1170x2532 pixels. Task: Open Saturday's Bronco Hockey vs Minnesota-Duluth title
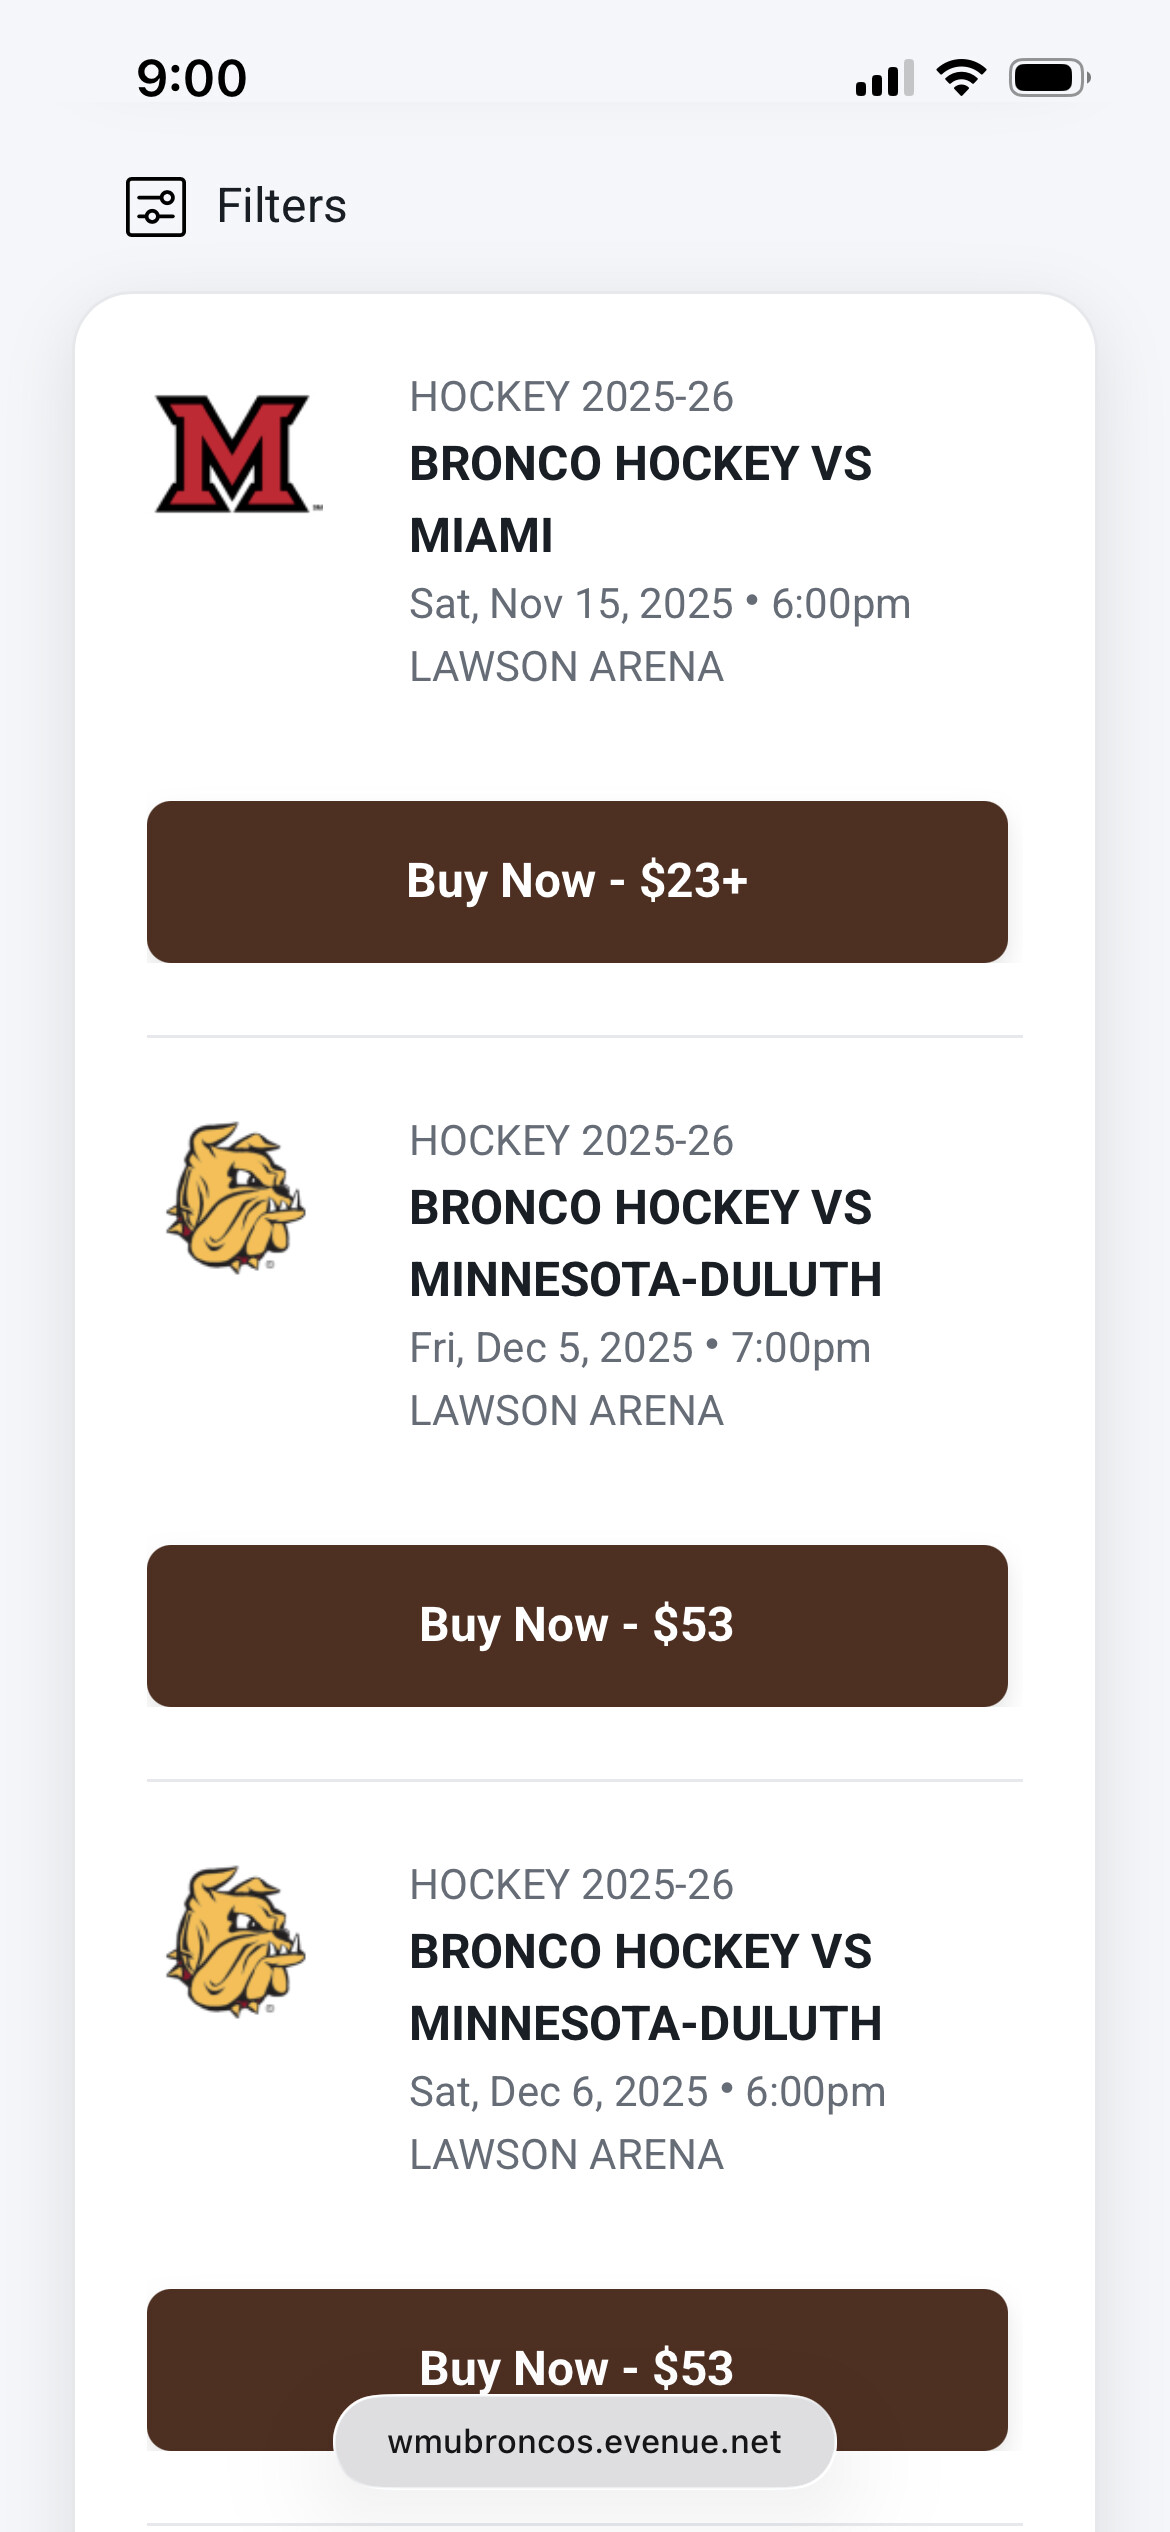645,1987
